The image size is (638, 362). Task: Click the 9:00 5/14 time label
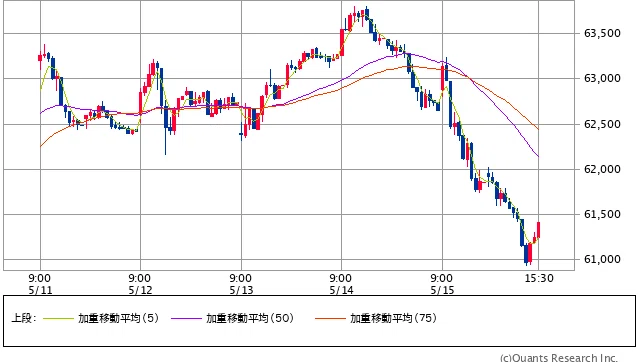point(341,284)
